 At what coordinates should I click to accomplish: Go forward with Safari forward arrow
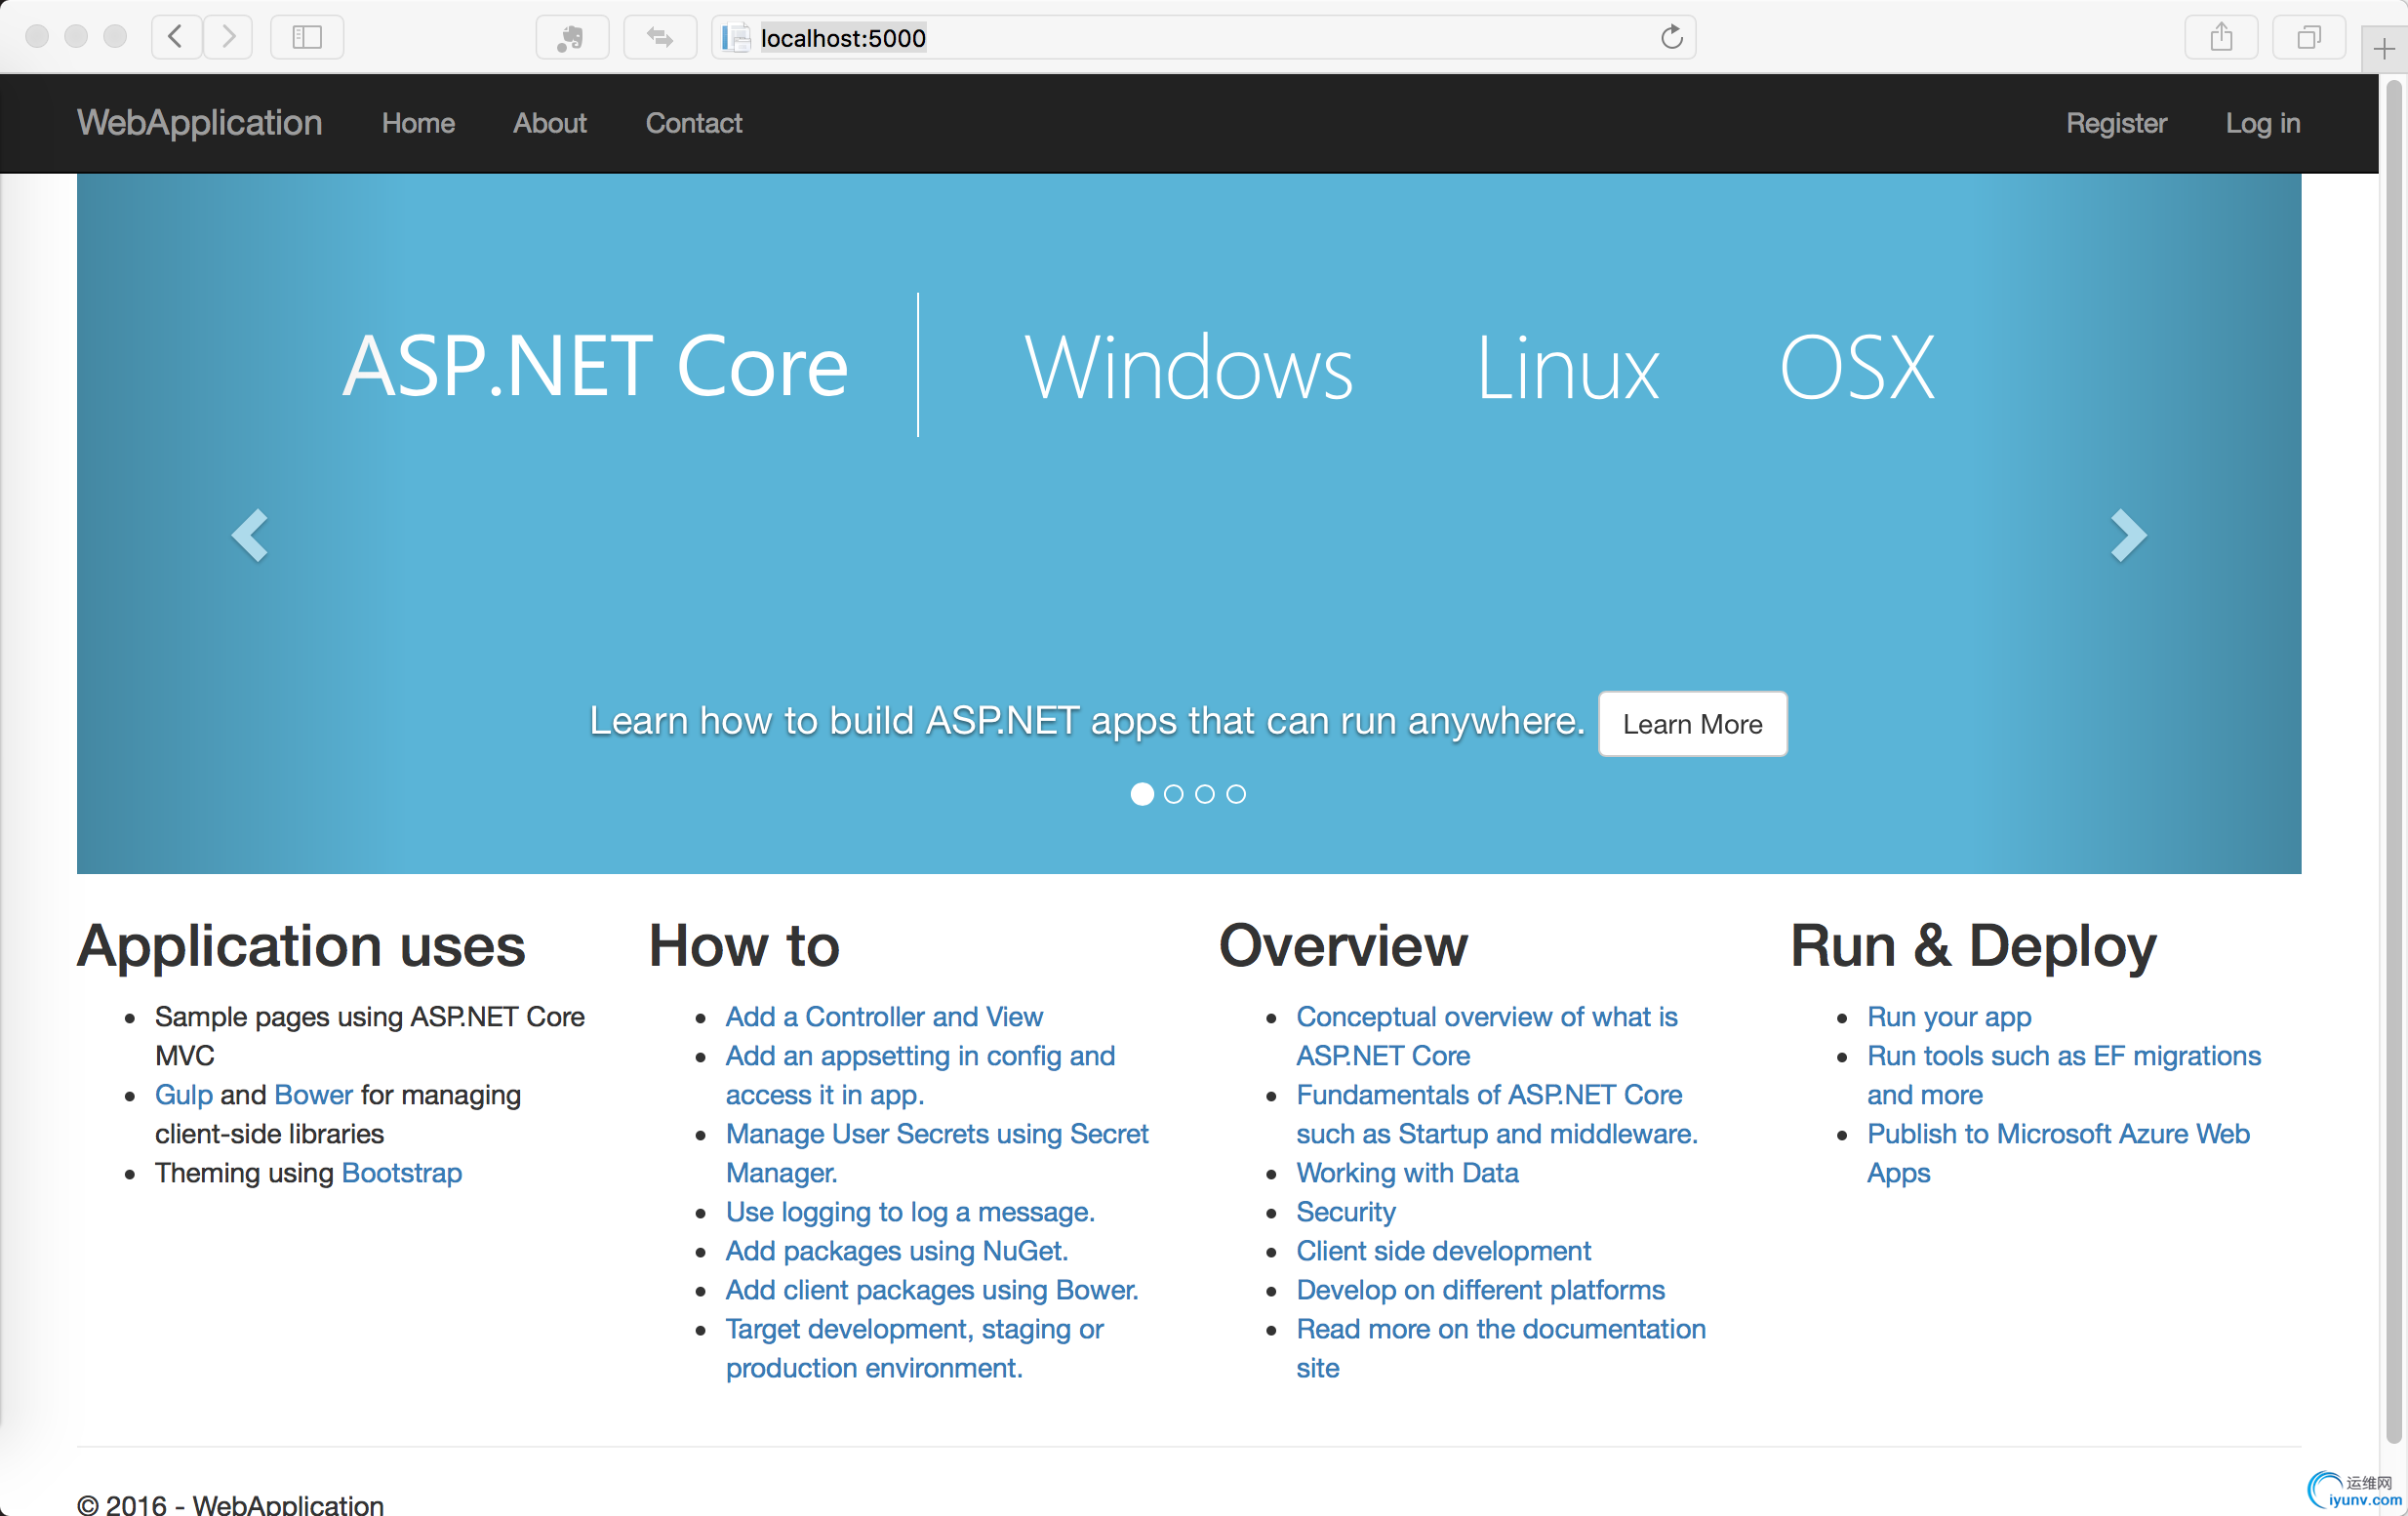(228, 37)
